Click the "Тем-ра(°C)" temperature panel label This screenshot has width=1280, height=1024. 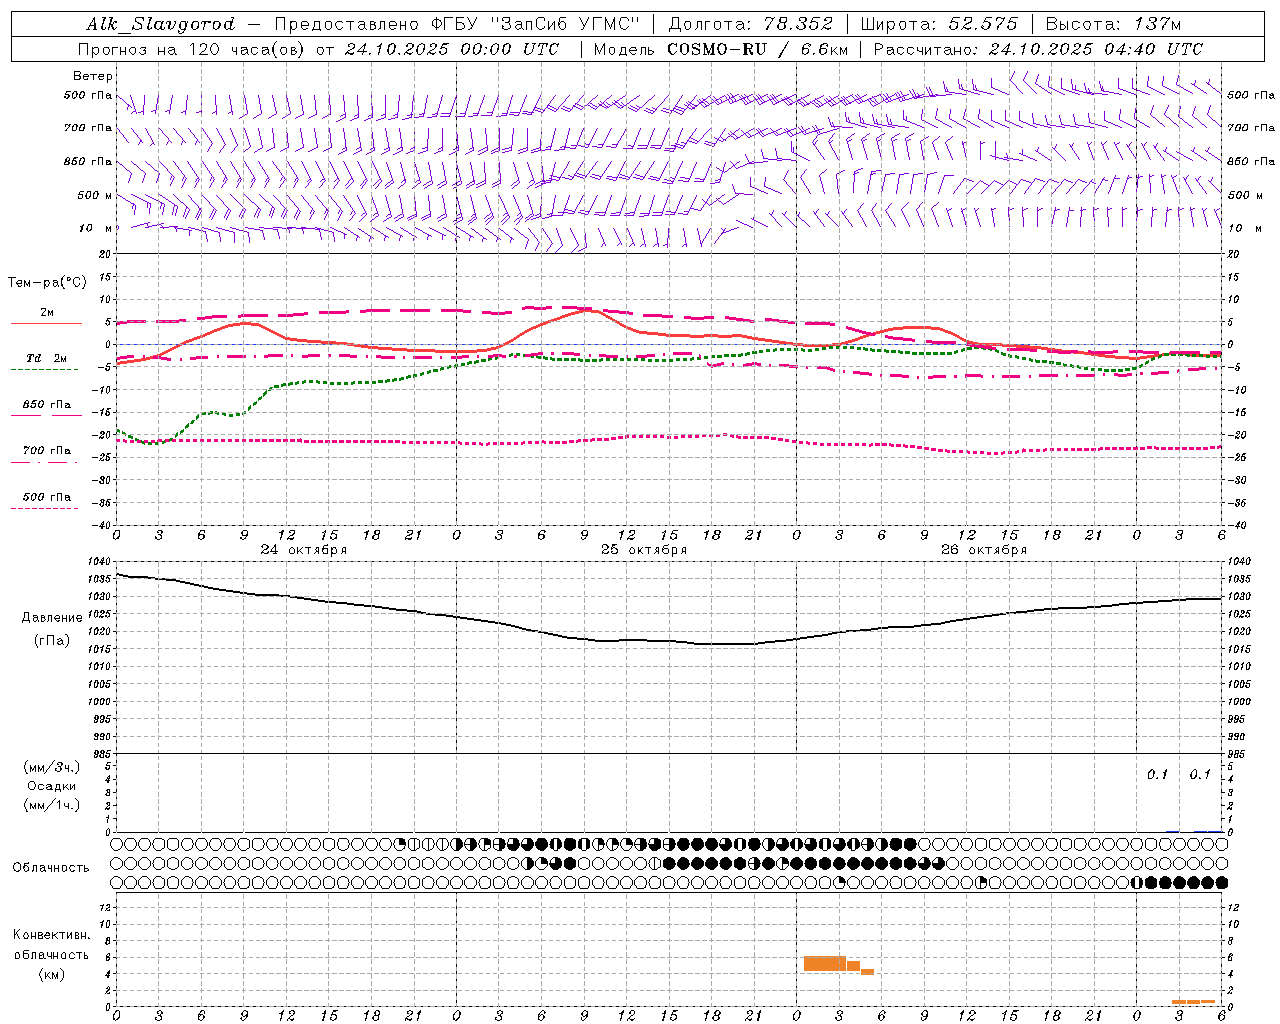pos(47,283)
